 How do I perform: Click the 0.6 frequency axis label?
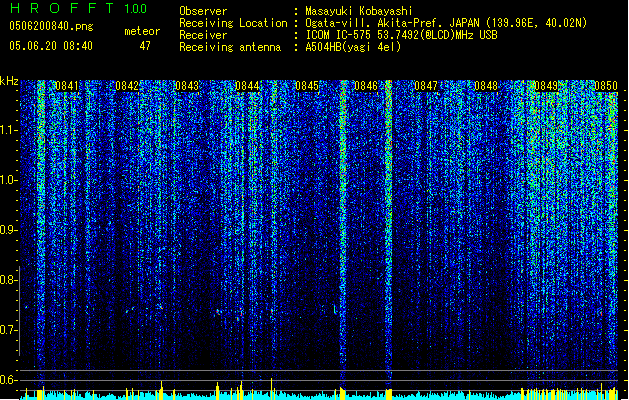(x=8, y=380)
